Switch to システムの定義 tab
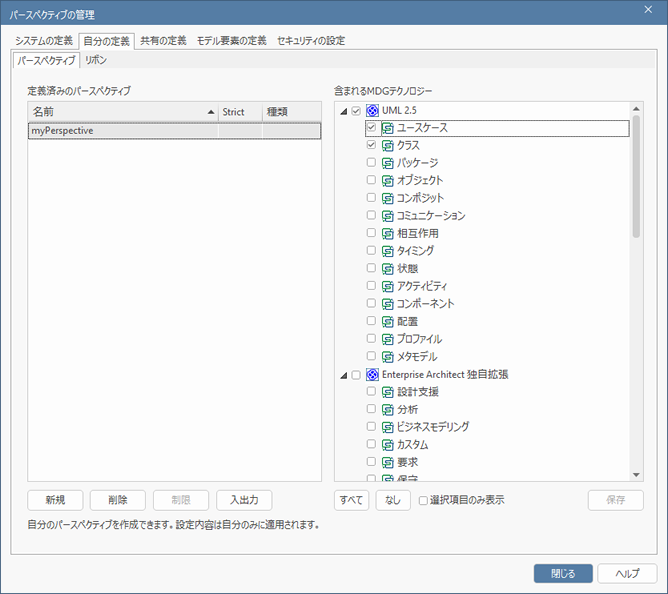668x594 pixels. (44, 41)
